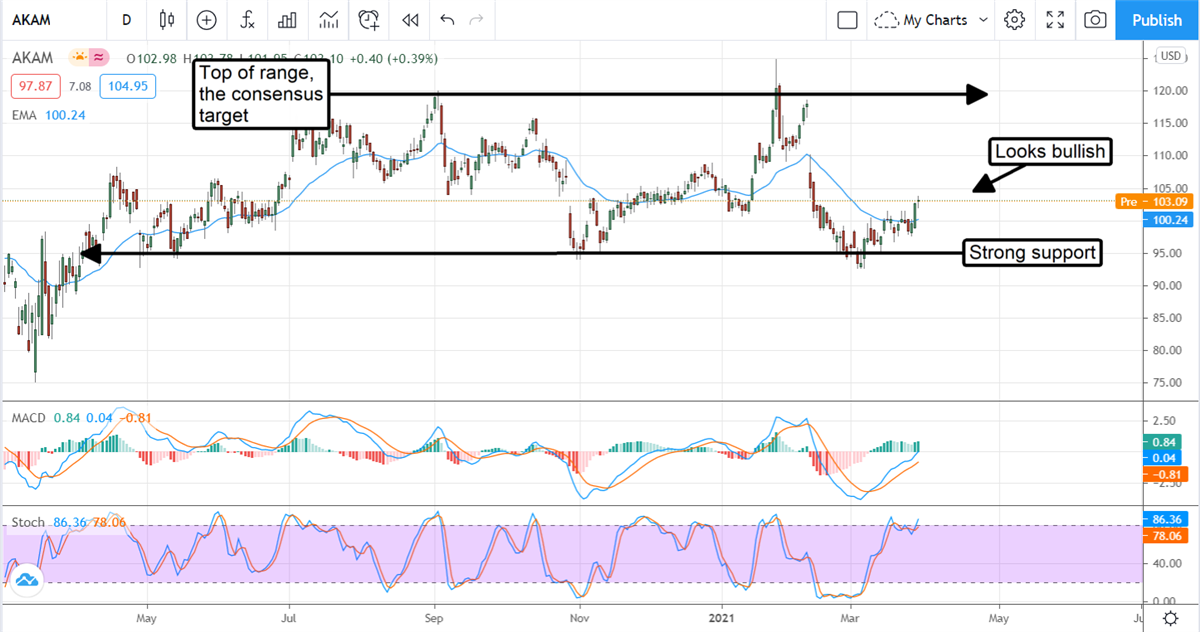
Task: Open indicator templates icon
Action: pos(328,20)
